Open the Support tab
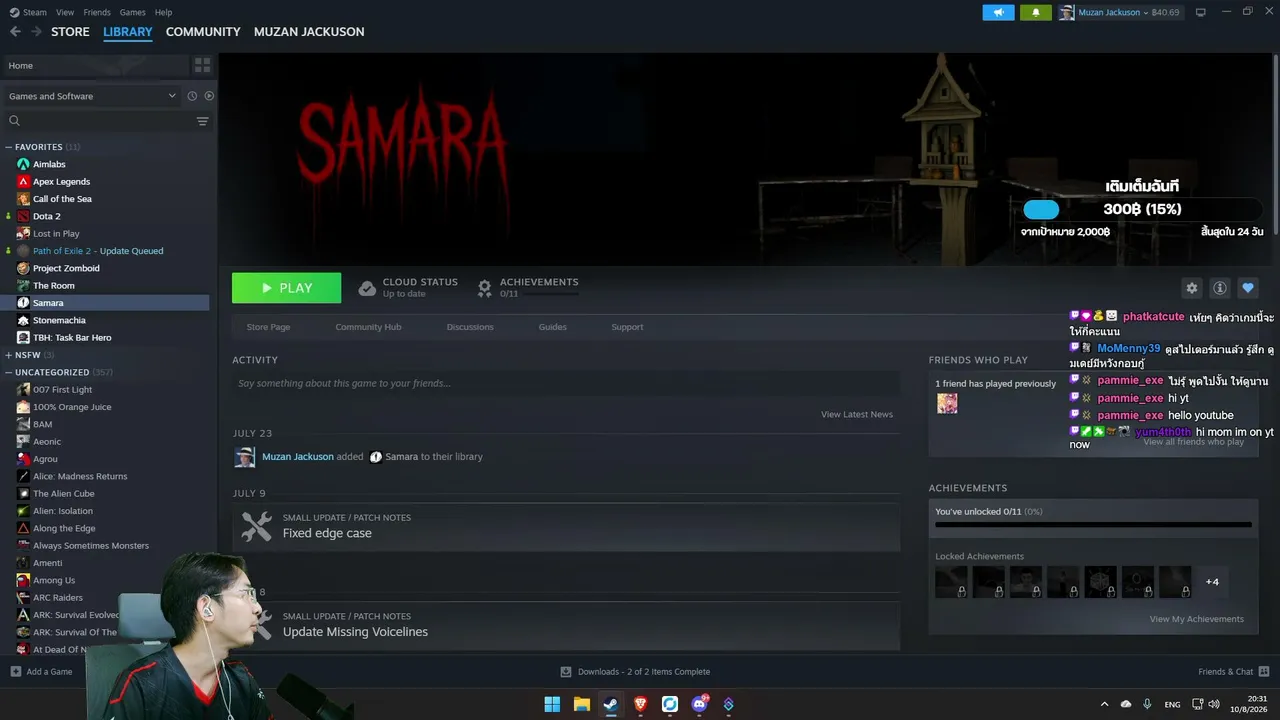This screenshot has height=720, width=1280. coord(627,327)
